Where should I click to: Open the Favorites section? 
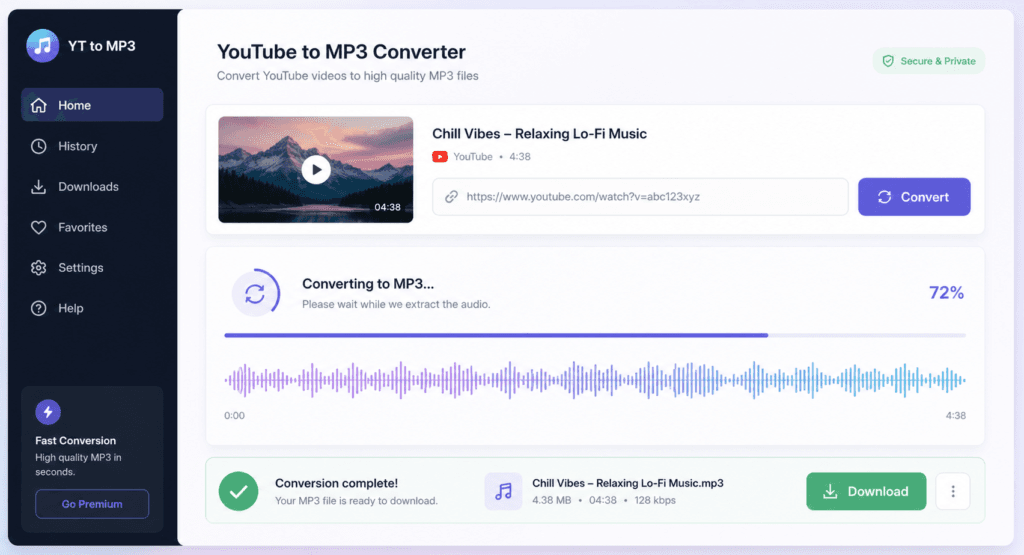[x=92, y=227]
